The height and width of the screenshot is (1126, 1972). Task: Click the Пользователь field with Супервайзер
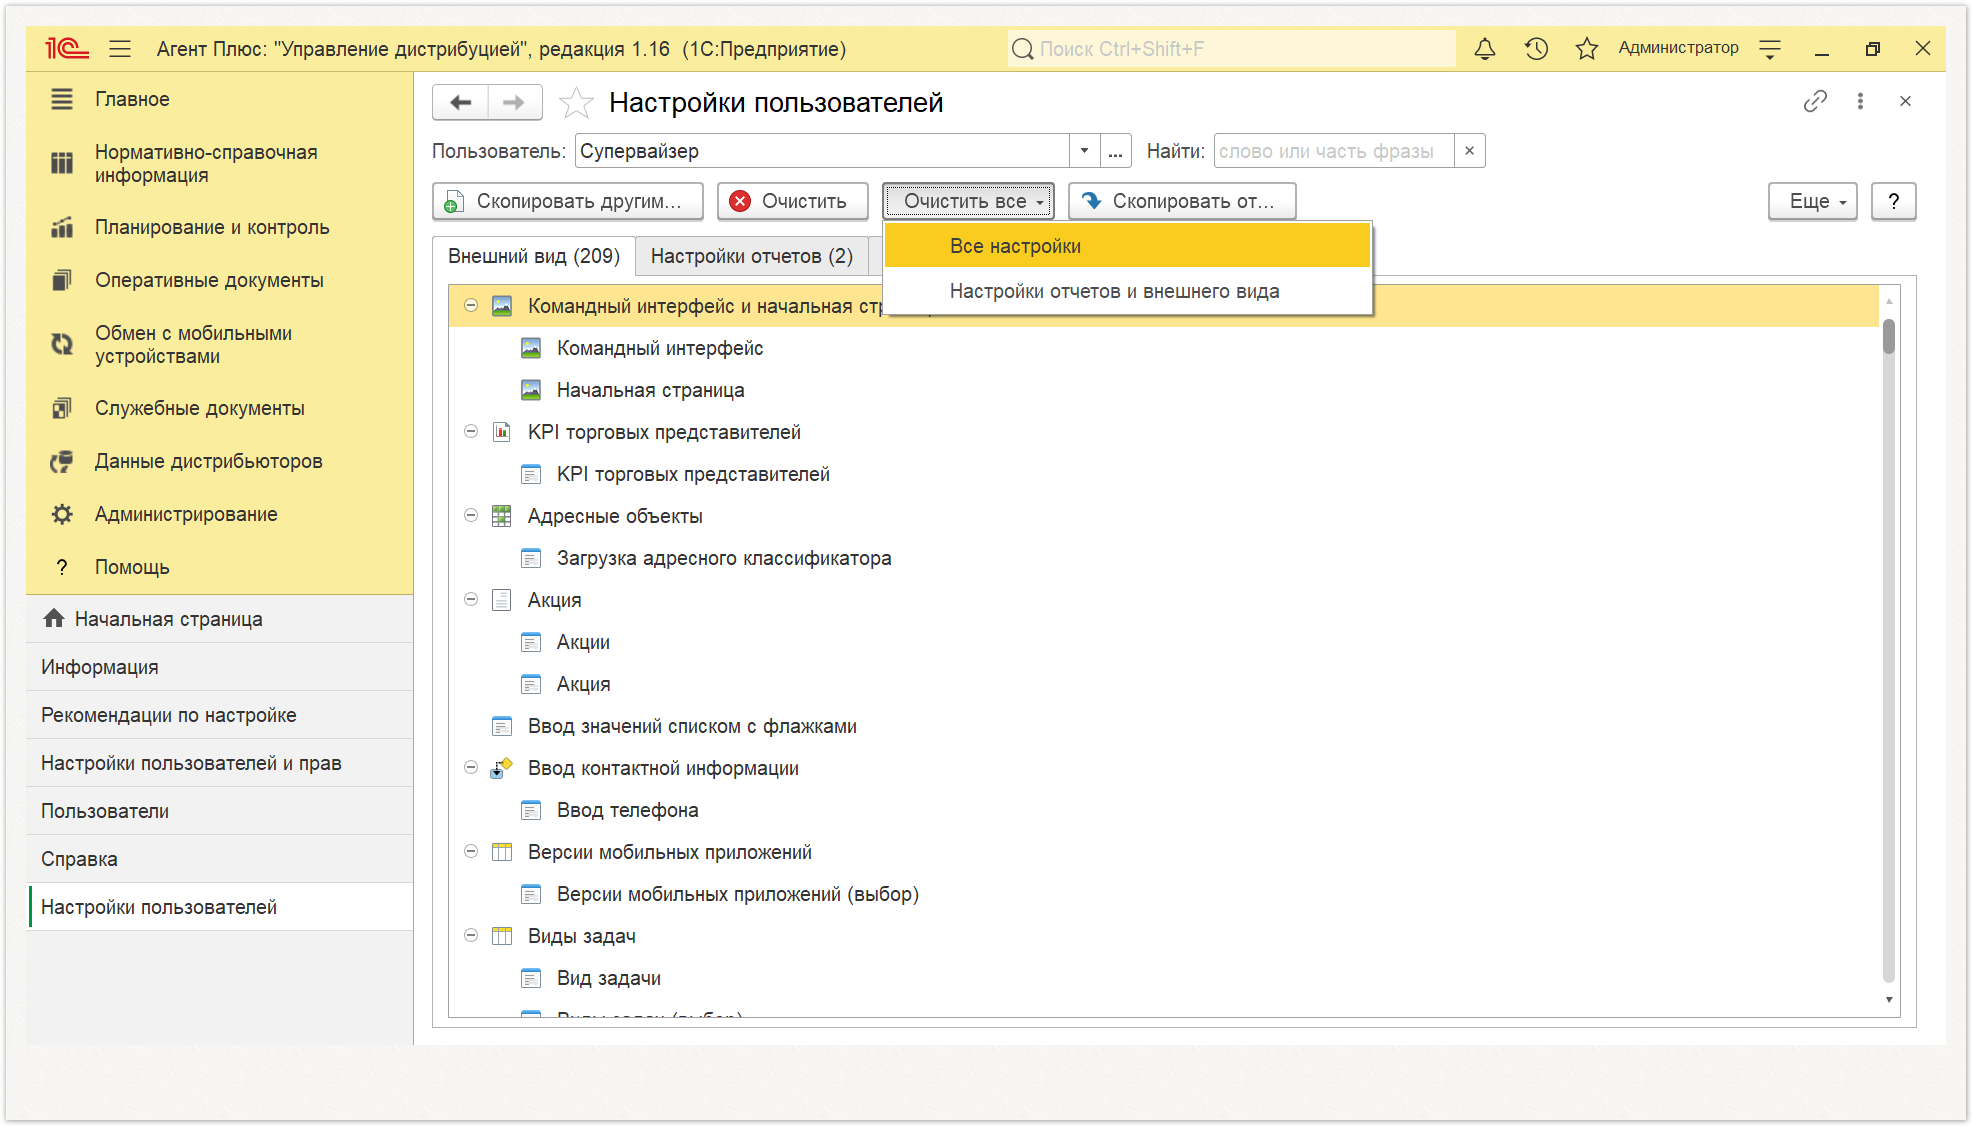click(x=822, y=151)
